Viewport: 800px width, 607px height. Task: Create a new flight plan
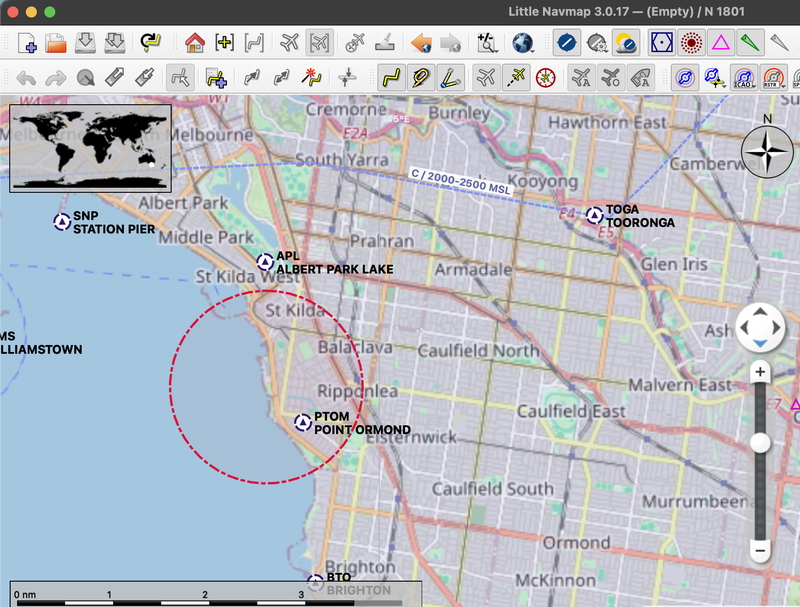click(x=28, y=44)
